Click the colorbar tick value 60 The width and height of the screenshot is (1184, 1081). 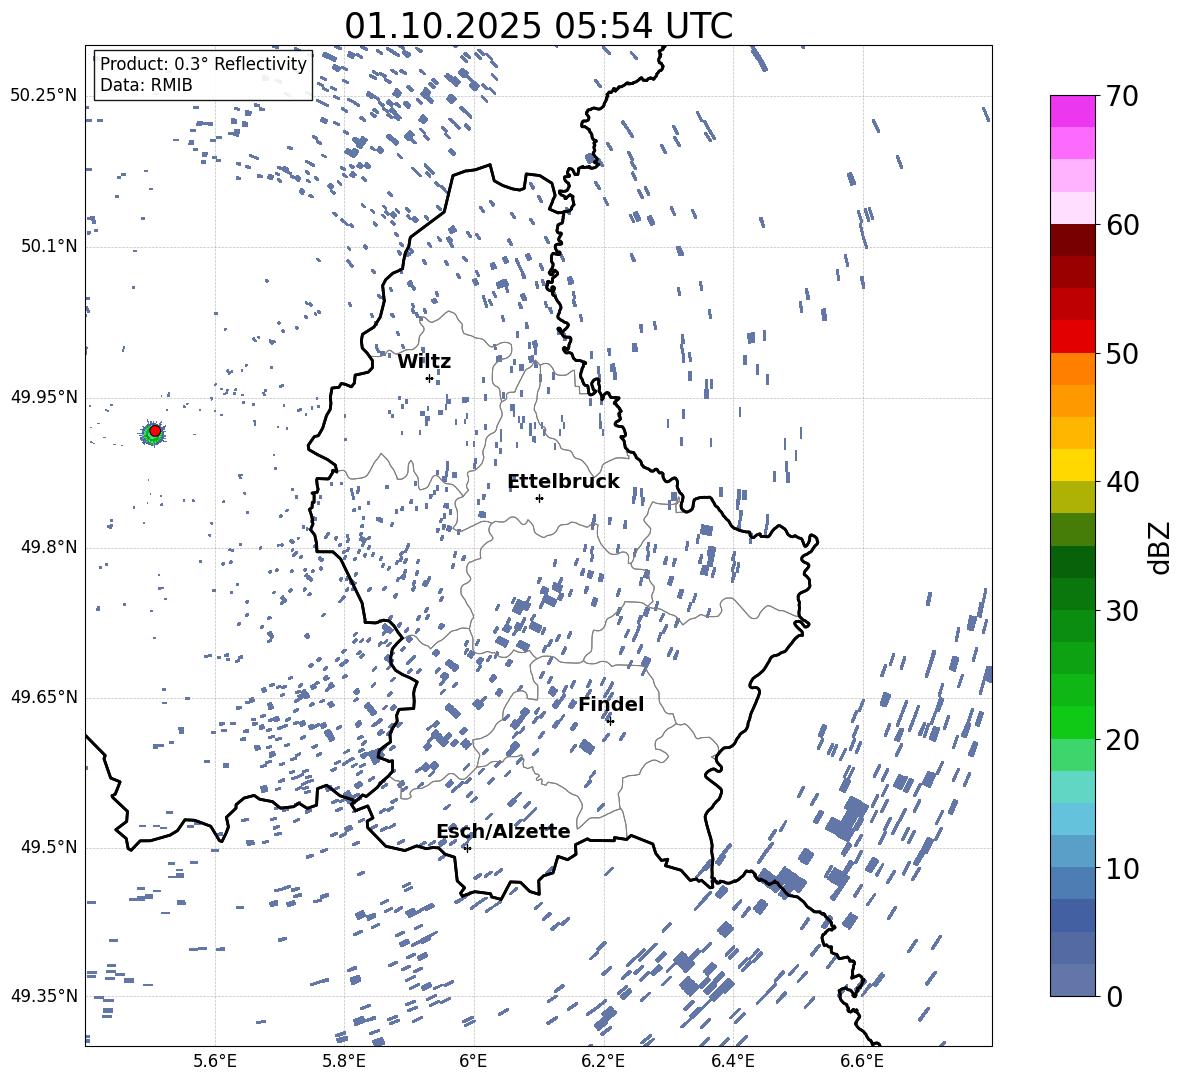click(x=1123, y=225)
